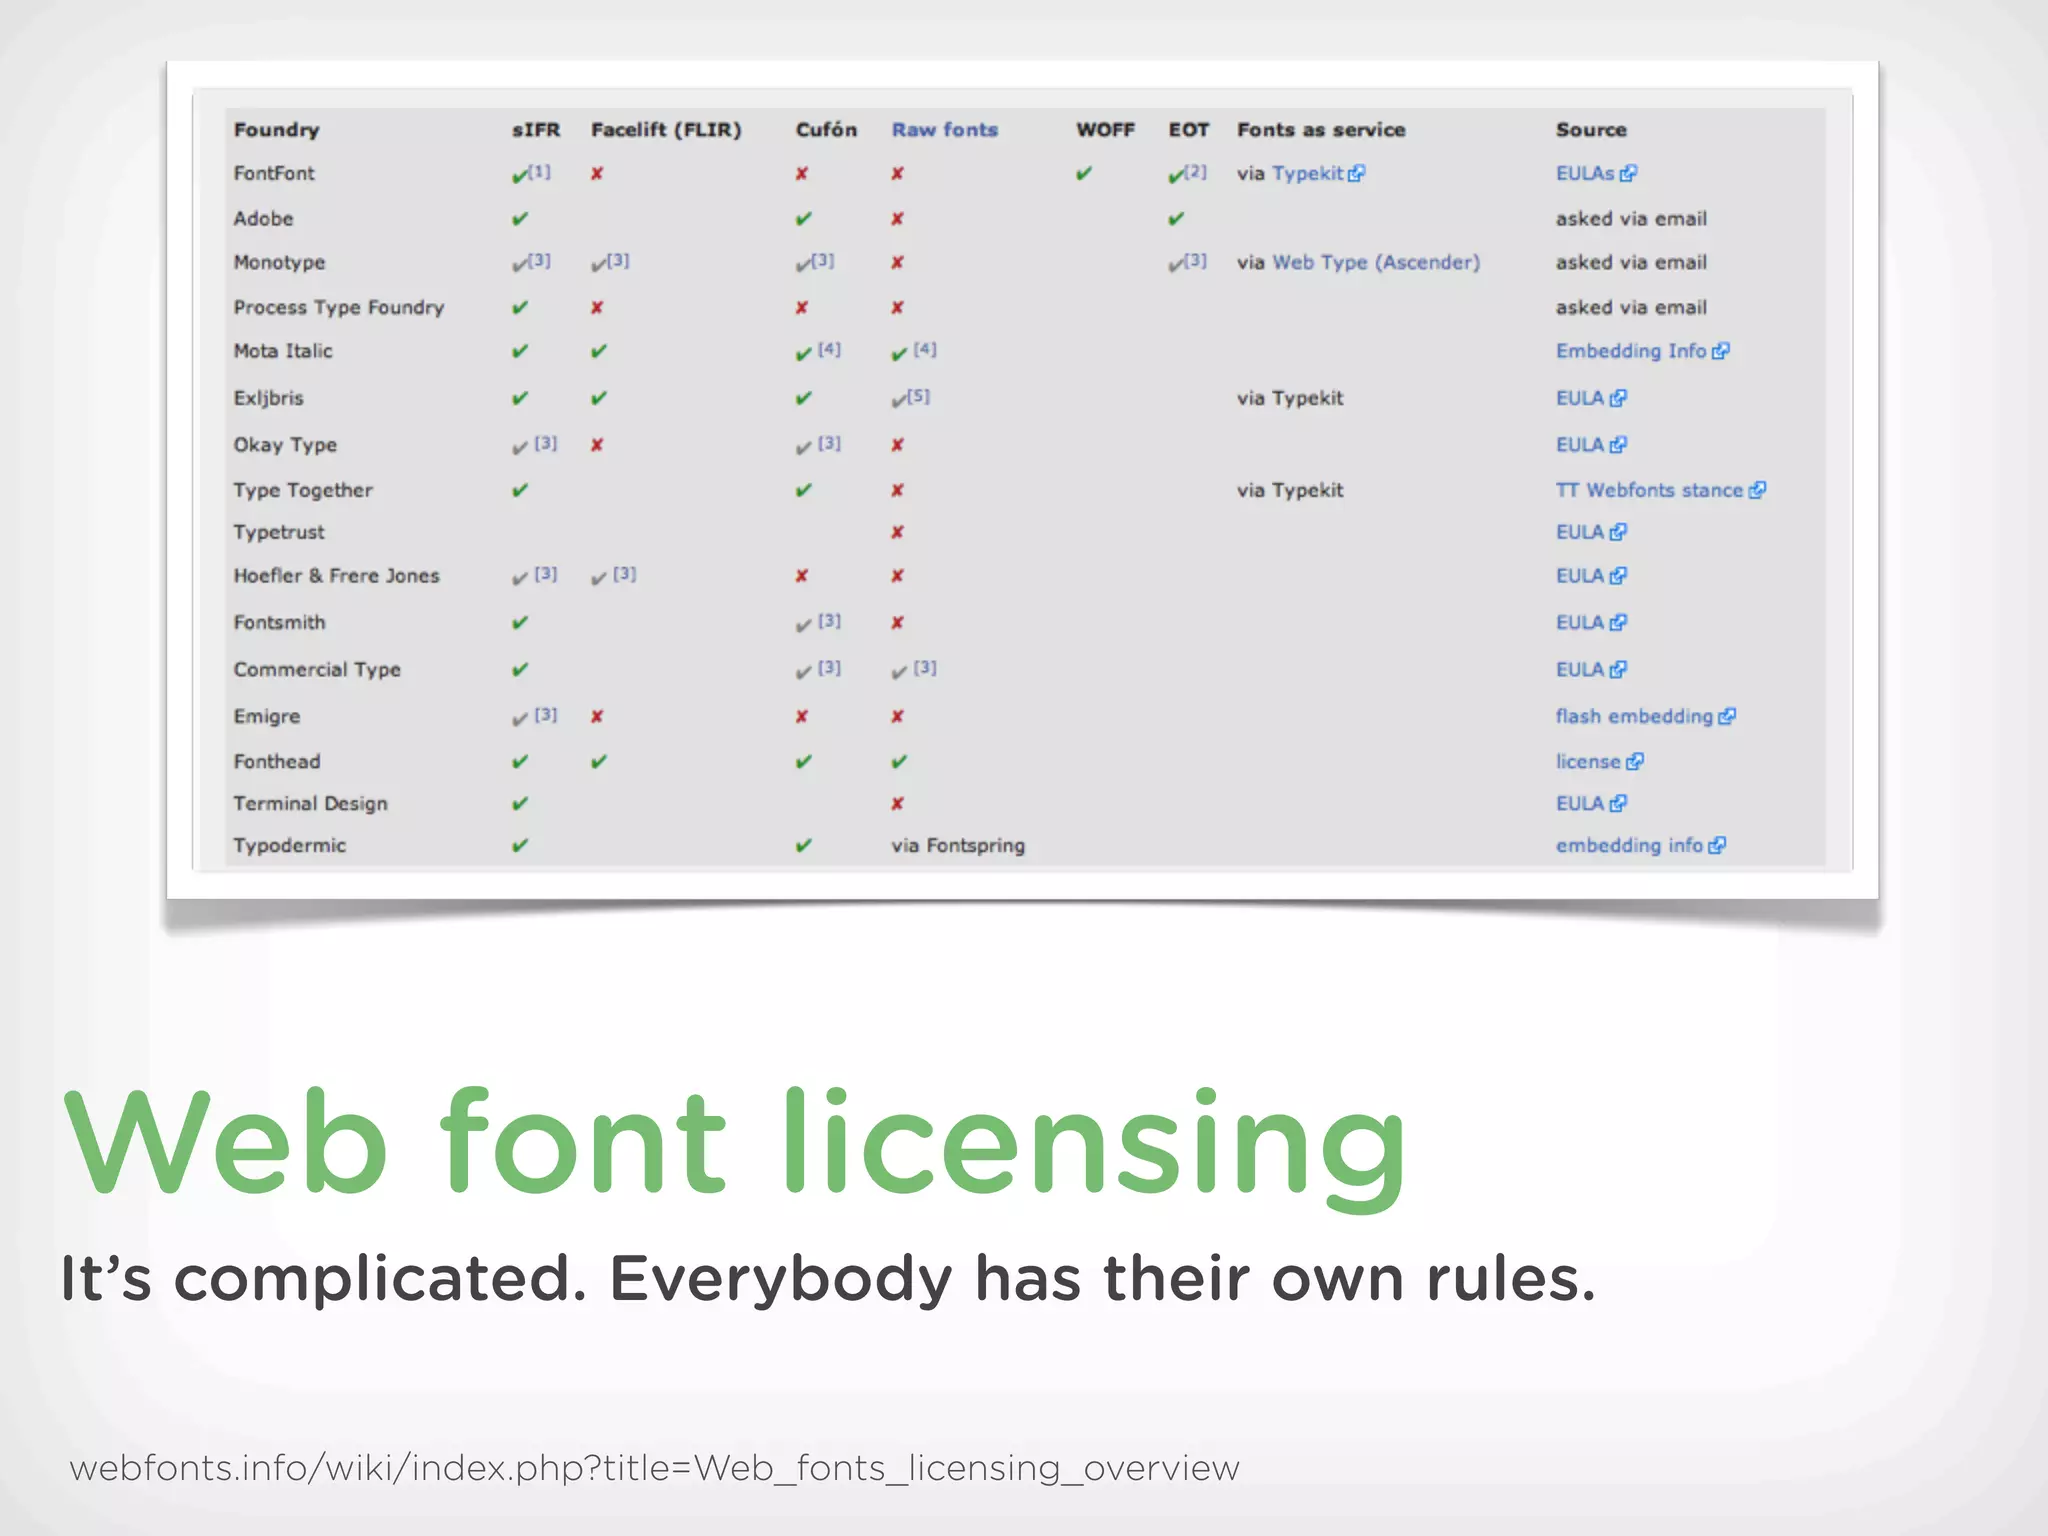Open Emigre flash embedding link
The image size is (2048, 1536).
click(x=1634, y=716)
